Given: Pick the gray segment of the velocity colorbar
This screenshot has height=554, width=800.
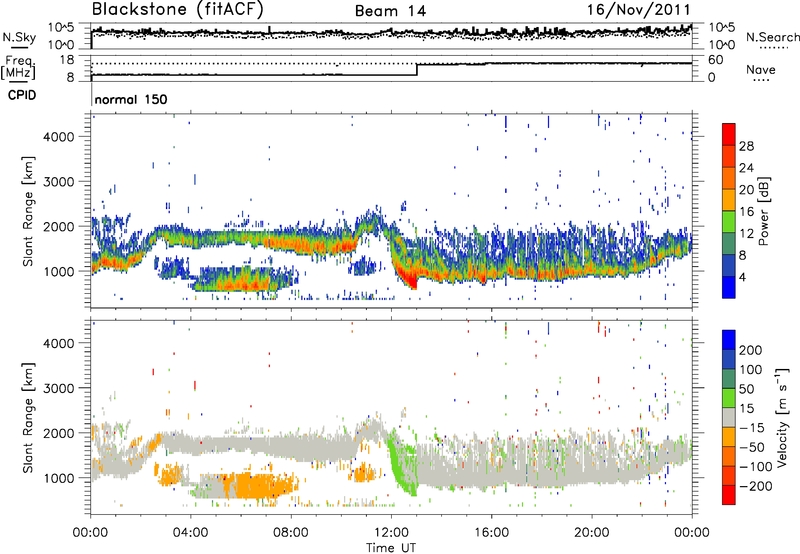Looking at the screenshot, I should tap(729, 417).
